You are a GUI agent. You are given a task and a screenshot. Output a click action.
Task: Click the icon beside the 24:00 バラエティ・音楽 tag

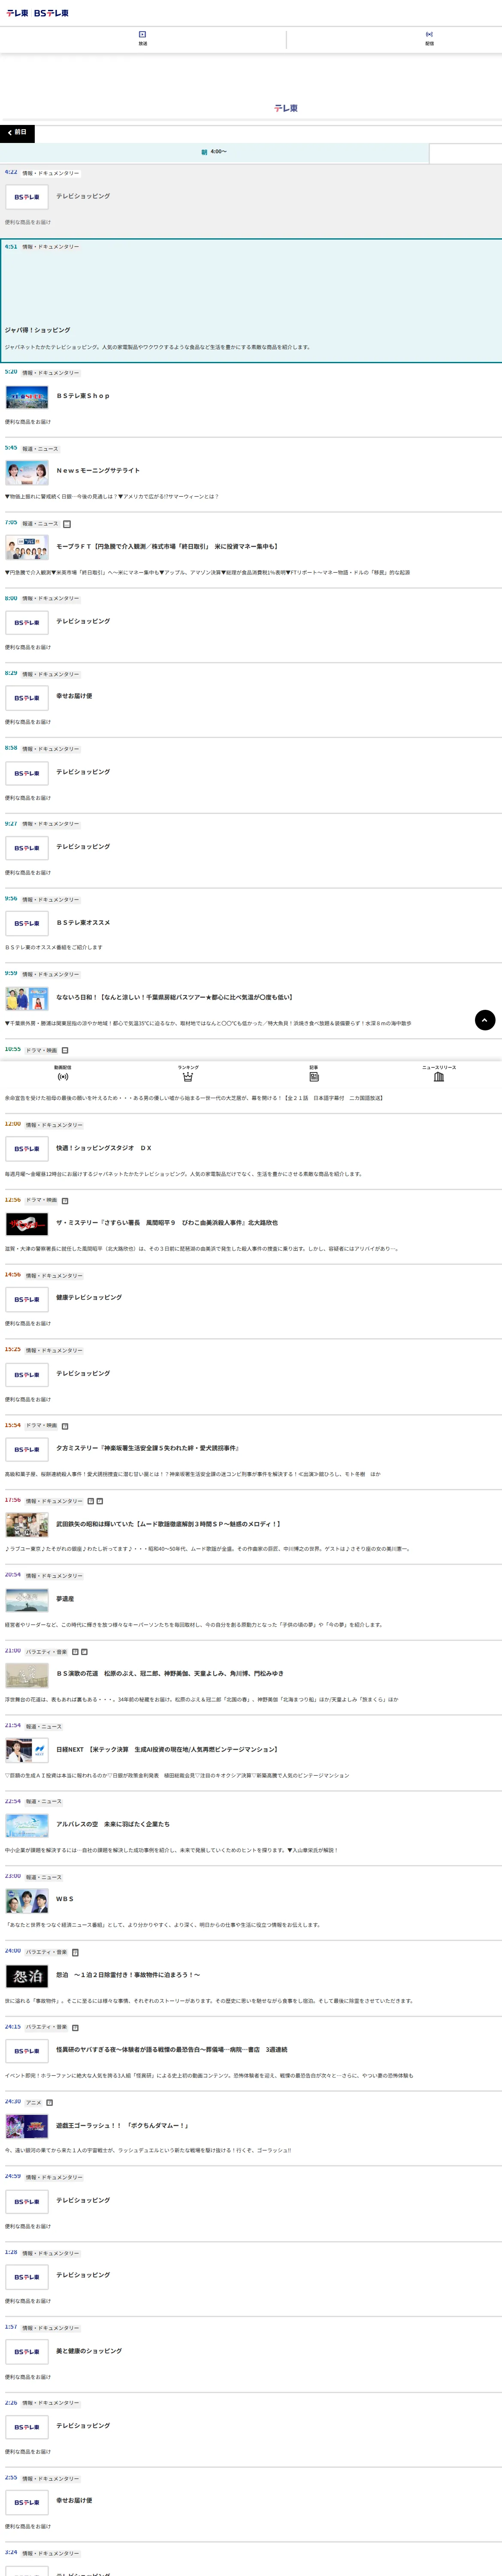pyautogui.click(x=75, y=1952)
